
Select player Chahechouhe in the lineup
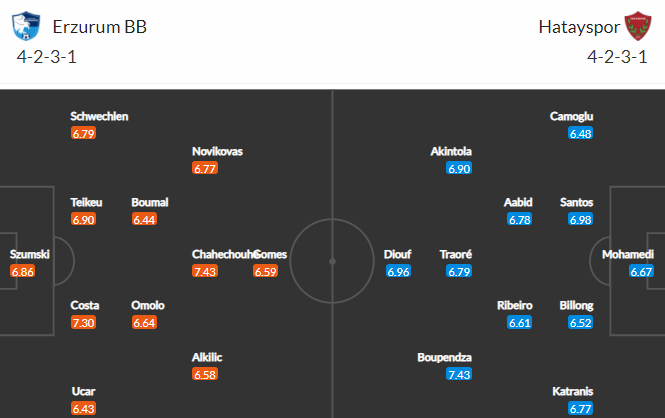point(223,255)
